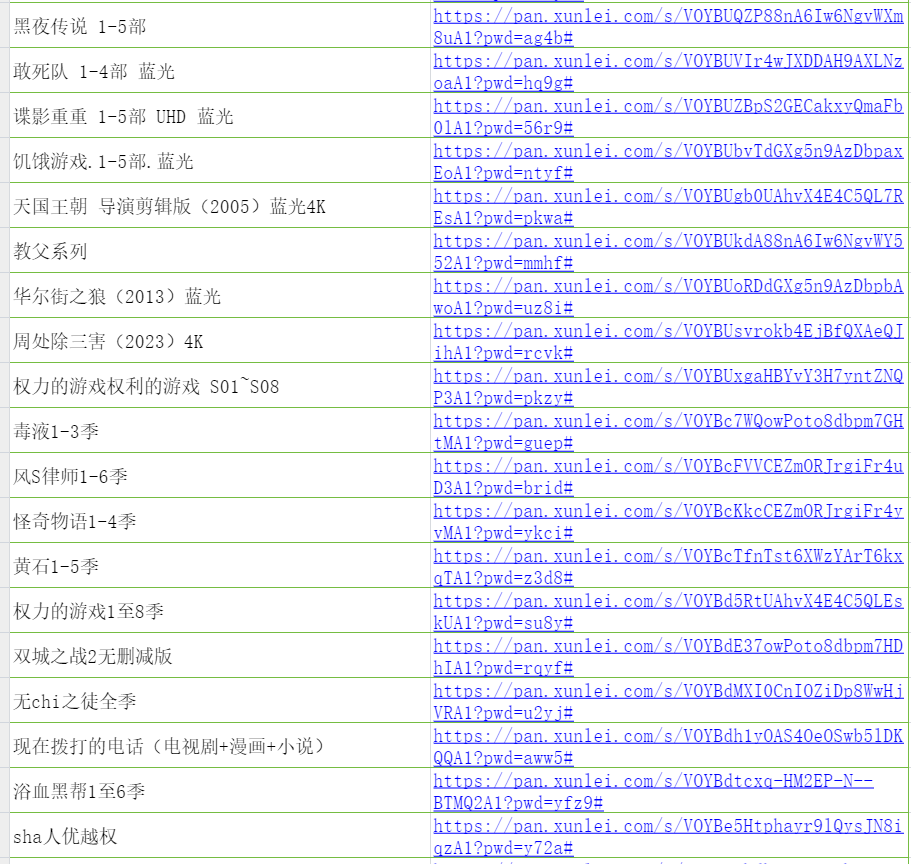Screen dimensions: 911x864
Task: Click the 敢死队 1-4部 download link
Action: pos(667,62)
